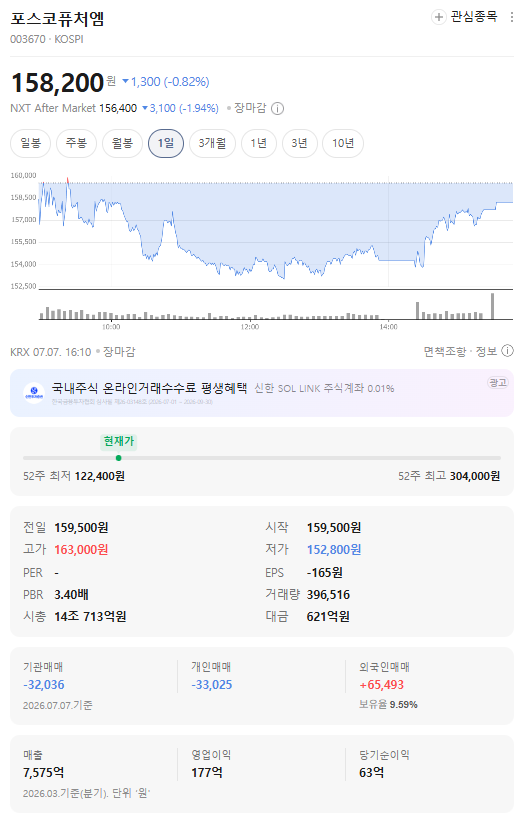Click the Shinhan logo in the ad banner
Image resolution: width=520 pixels, height=813 pixels.
pos(34,393)
